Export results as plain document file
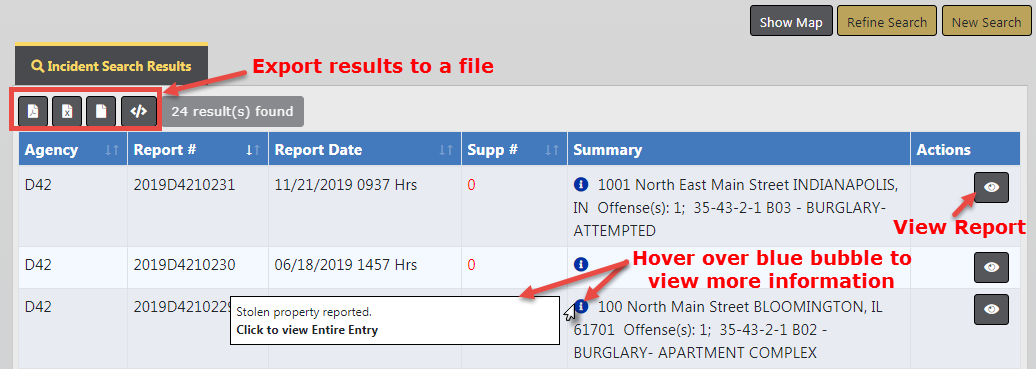The width and height of the screenshot is (1036, 369). (101, 111)
